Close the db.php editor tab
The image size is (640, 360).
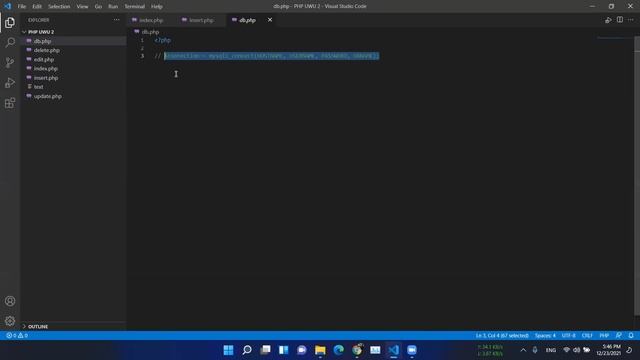270,20
